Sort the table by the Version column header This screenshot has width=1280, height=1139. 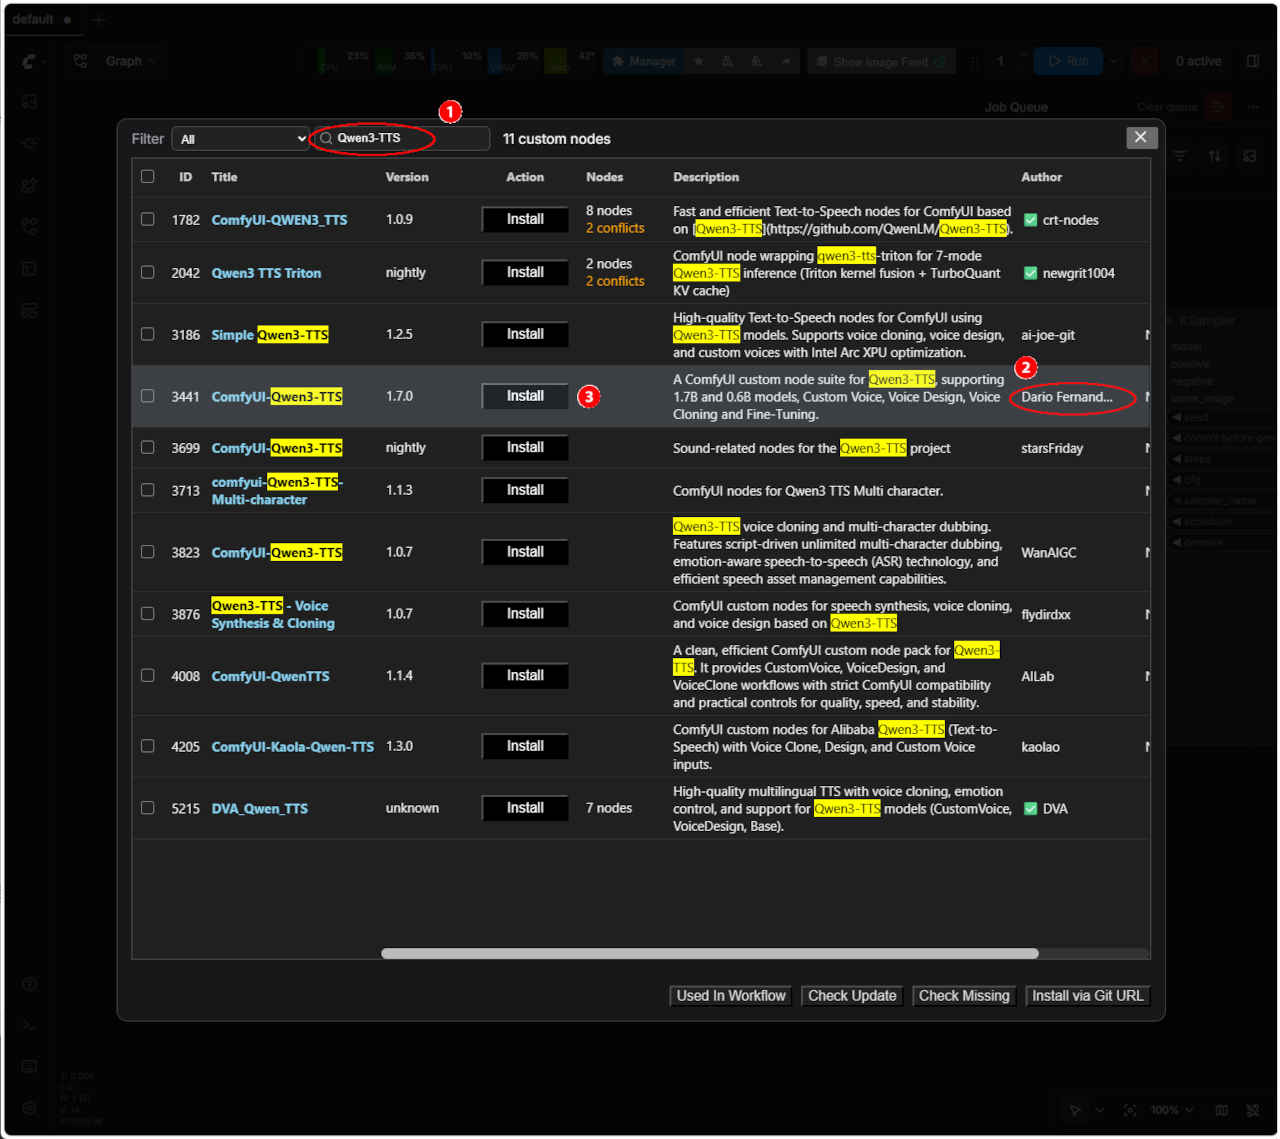[x=407, y=177]
